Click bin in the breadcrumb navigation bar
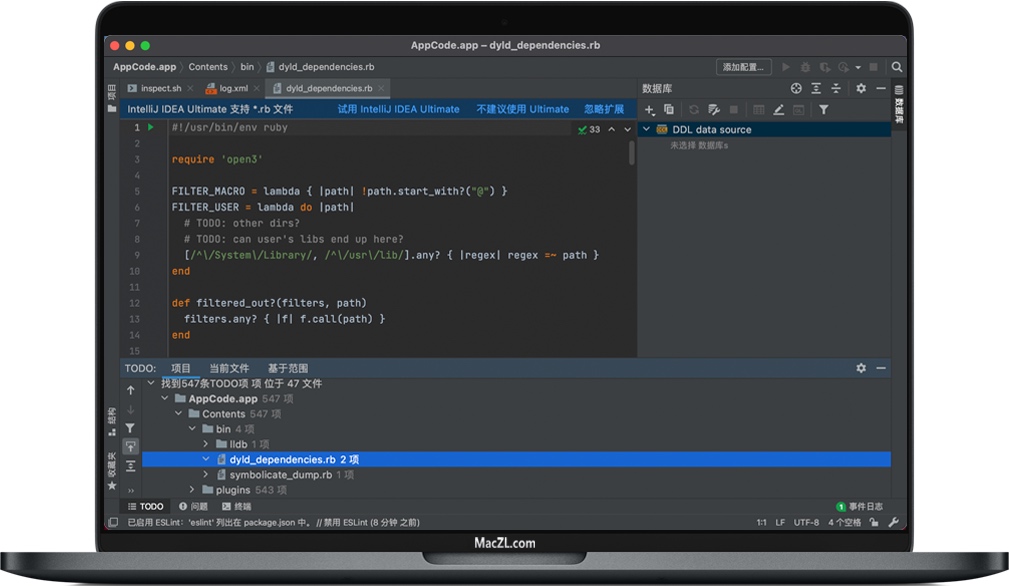Screen dimensions: 1009x586 pos(246,66)
